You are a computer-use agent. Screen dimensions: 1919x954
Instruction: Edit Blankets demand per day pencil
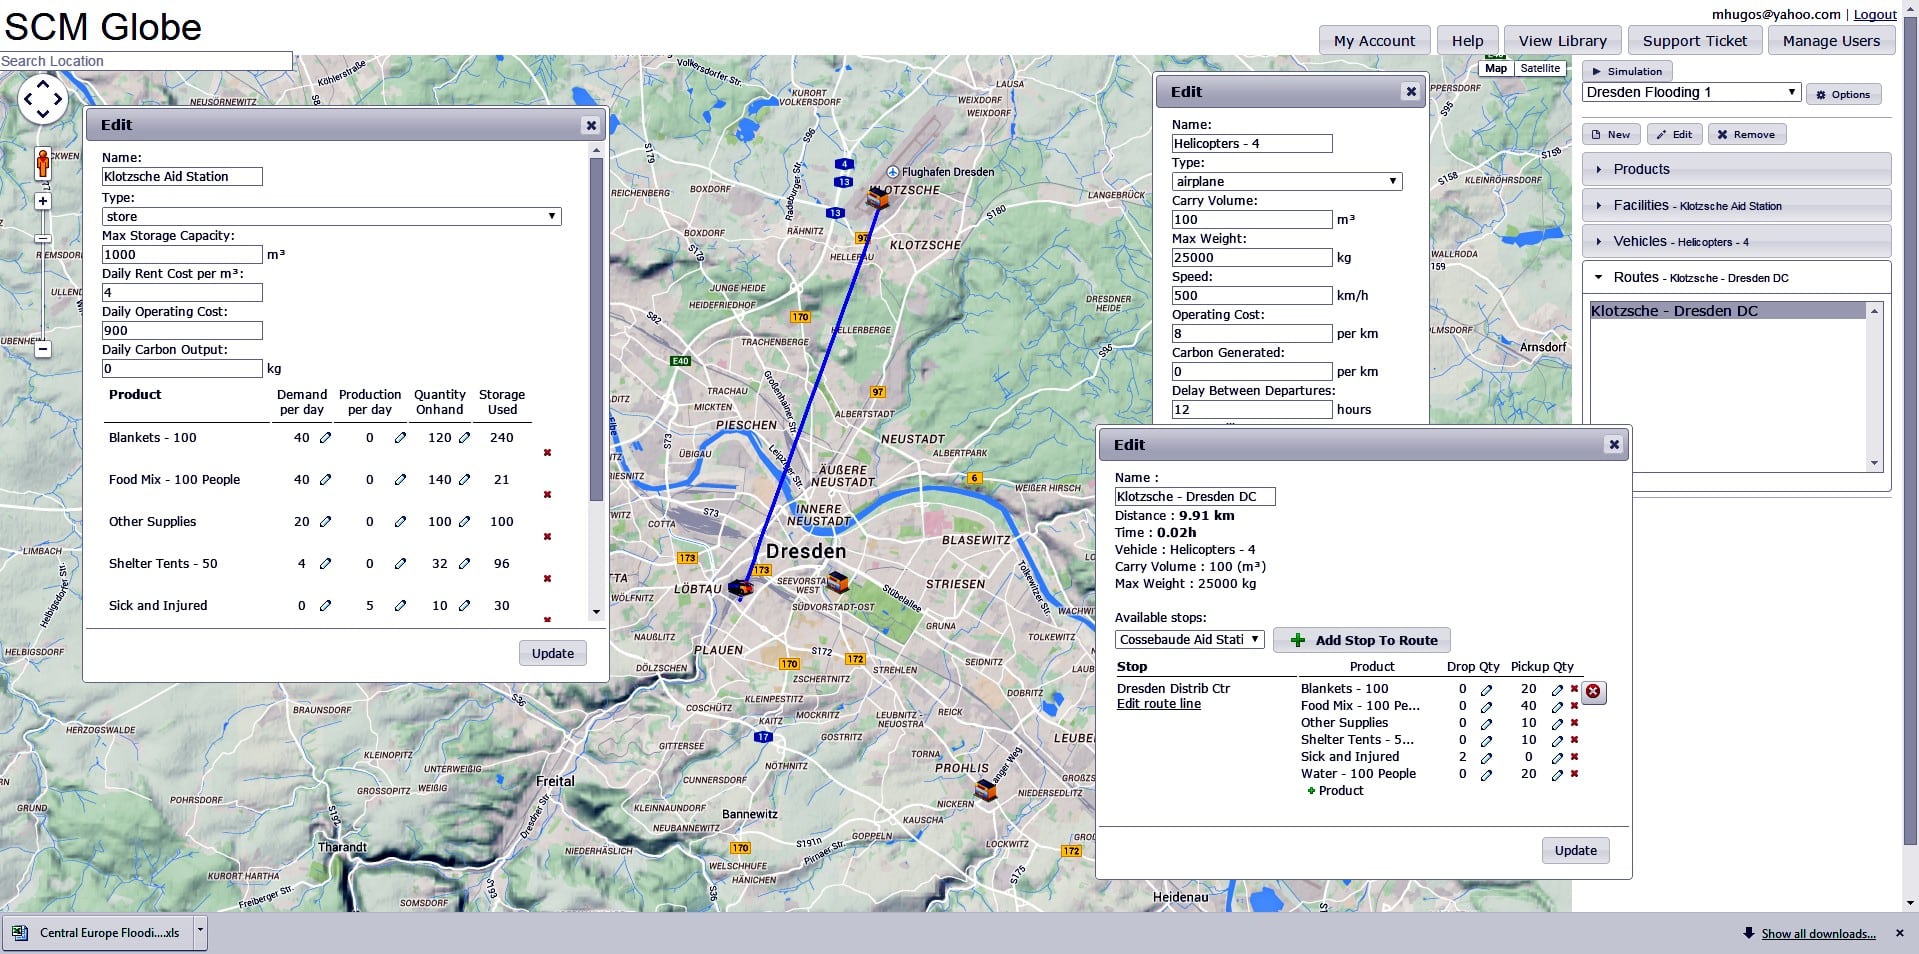(325, 438)
